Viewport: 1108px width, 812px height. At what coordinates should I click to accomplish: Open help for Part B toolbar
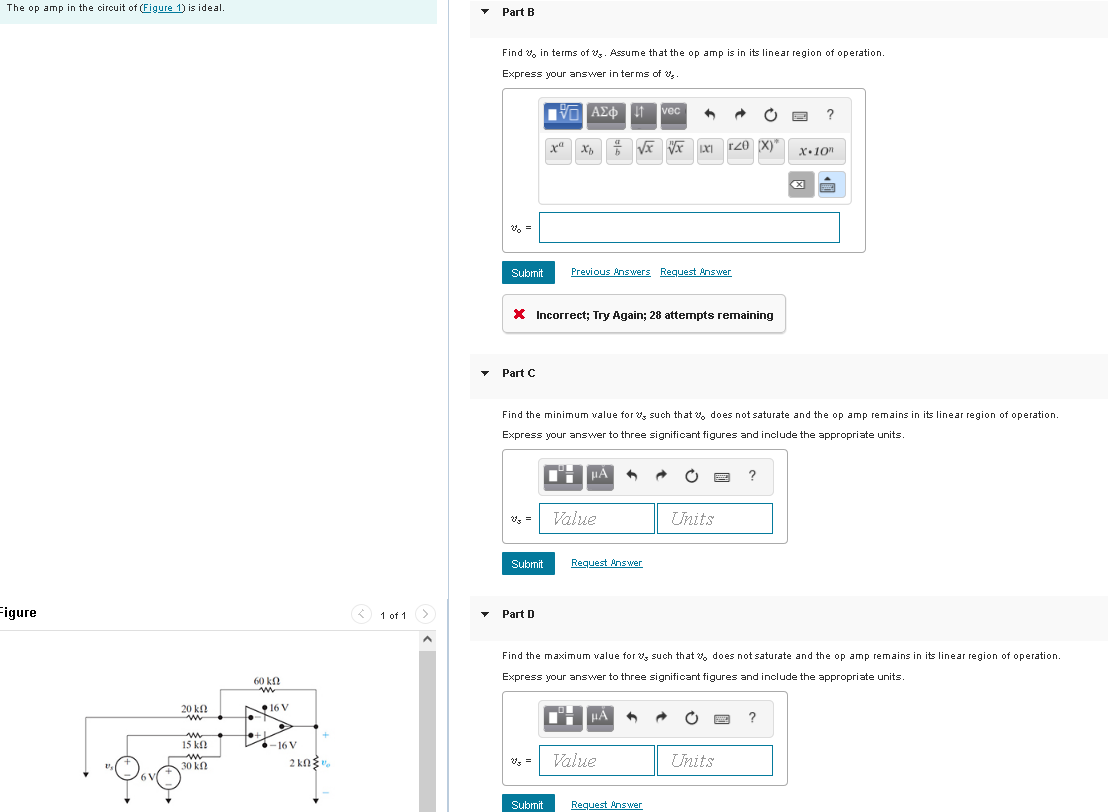pyautogui.click(x=830, y=114)
